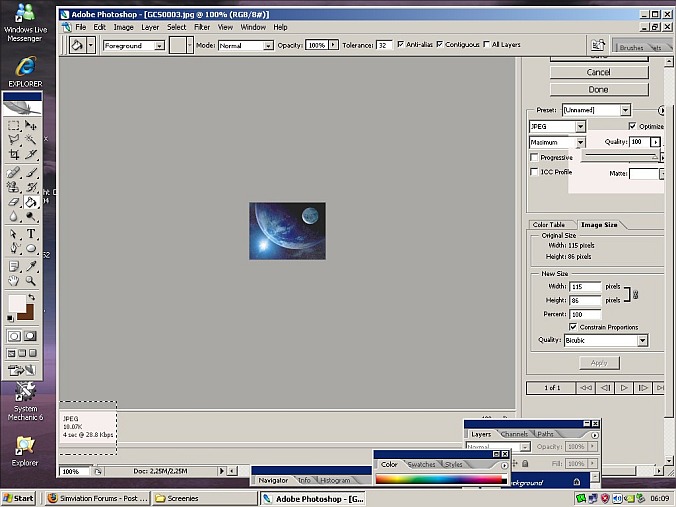Enable the Progressive checkbox
Image resolution: width=676 pixels, height=507 pixels.
534,157
